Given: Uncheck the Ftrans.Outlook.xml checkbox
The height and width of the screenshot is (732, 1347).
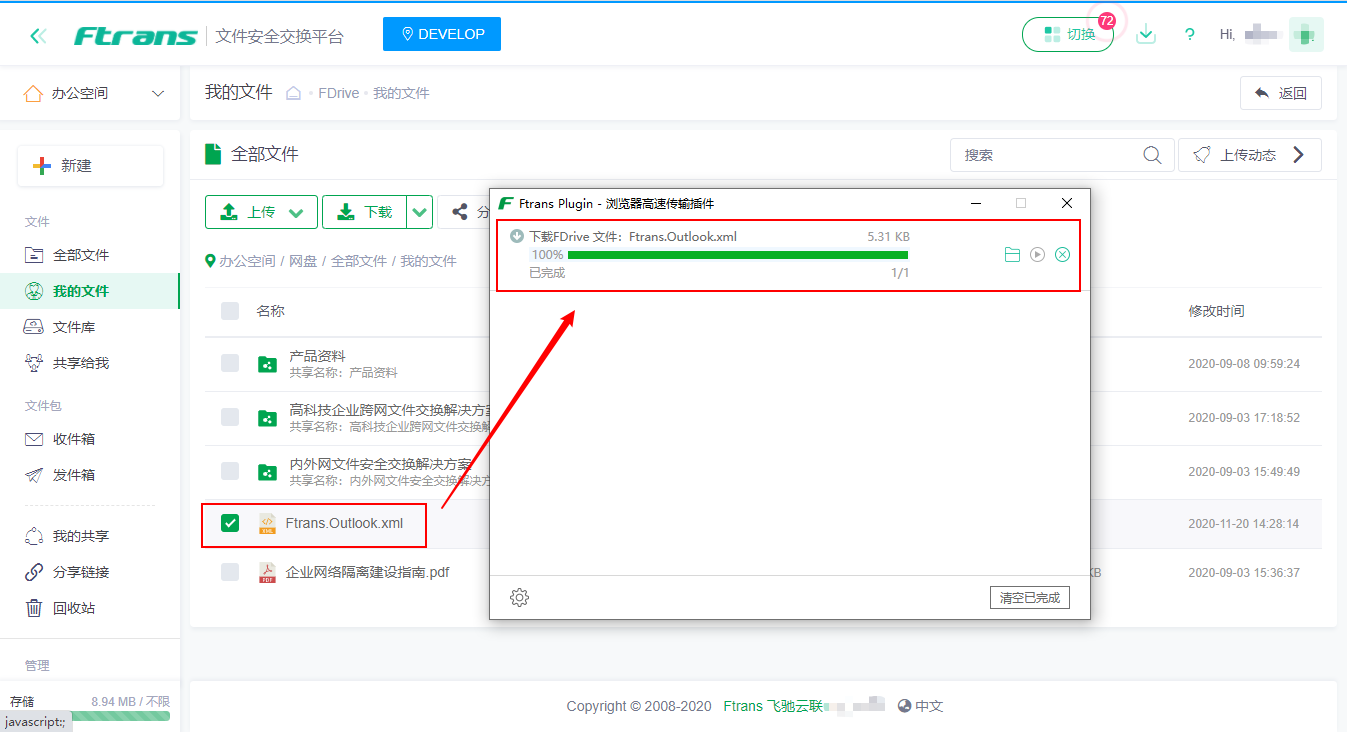Looking at the screenshot, I should 230,523.
